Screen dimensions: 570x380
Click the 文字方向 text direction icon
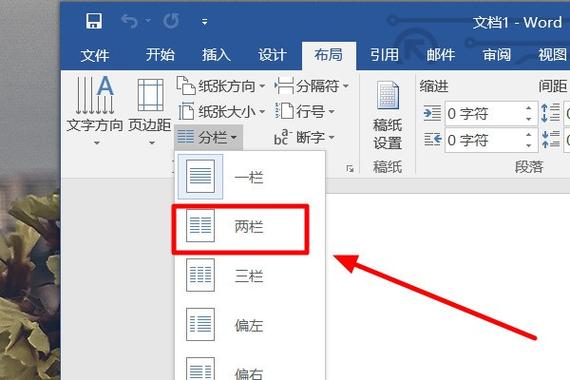(95, 95)
